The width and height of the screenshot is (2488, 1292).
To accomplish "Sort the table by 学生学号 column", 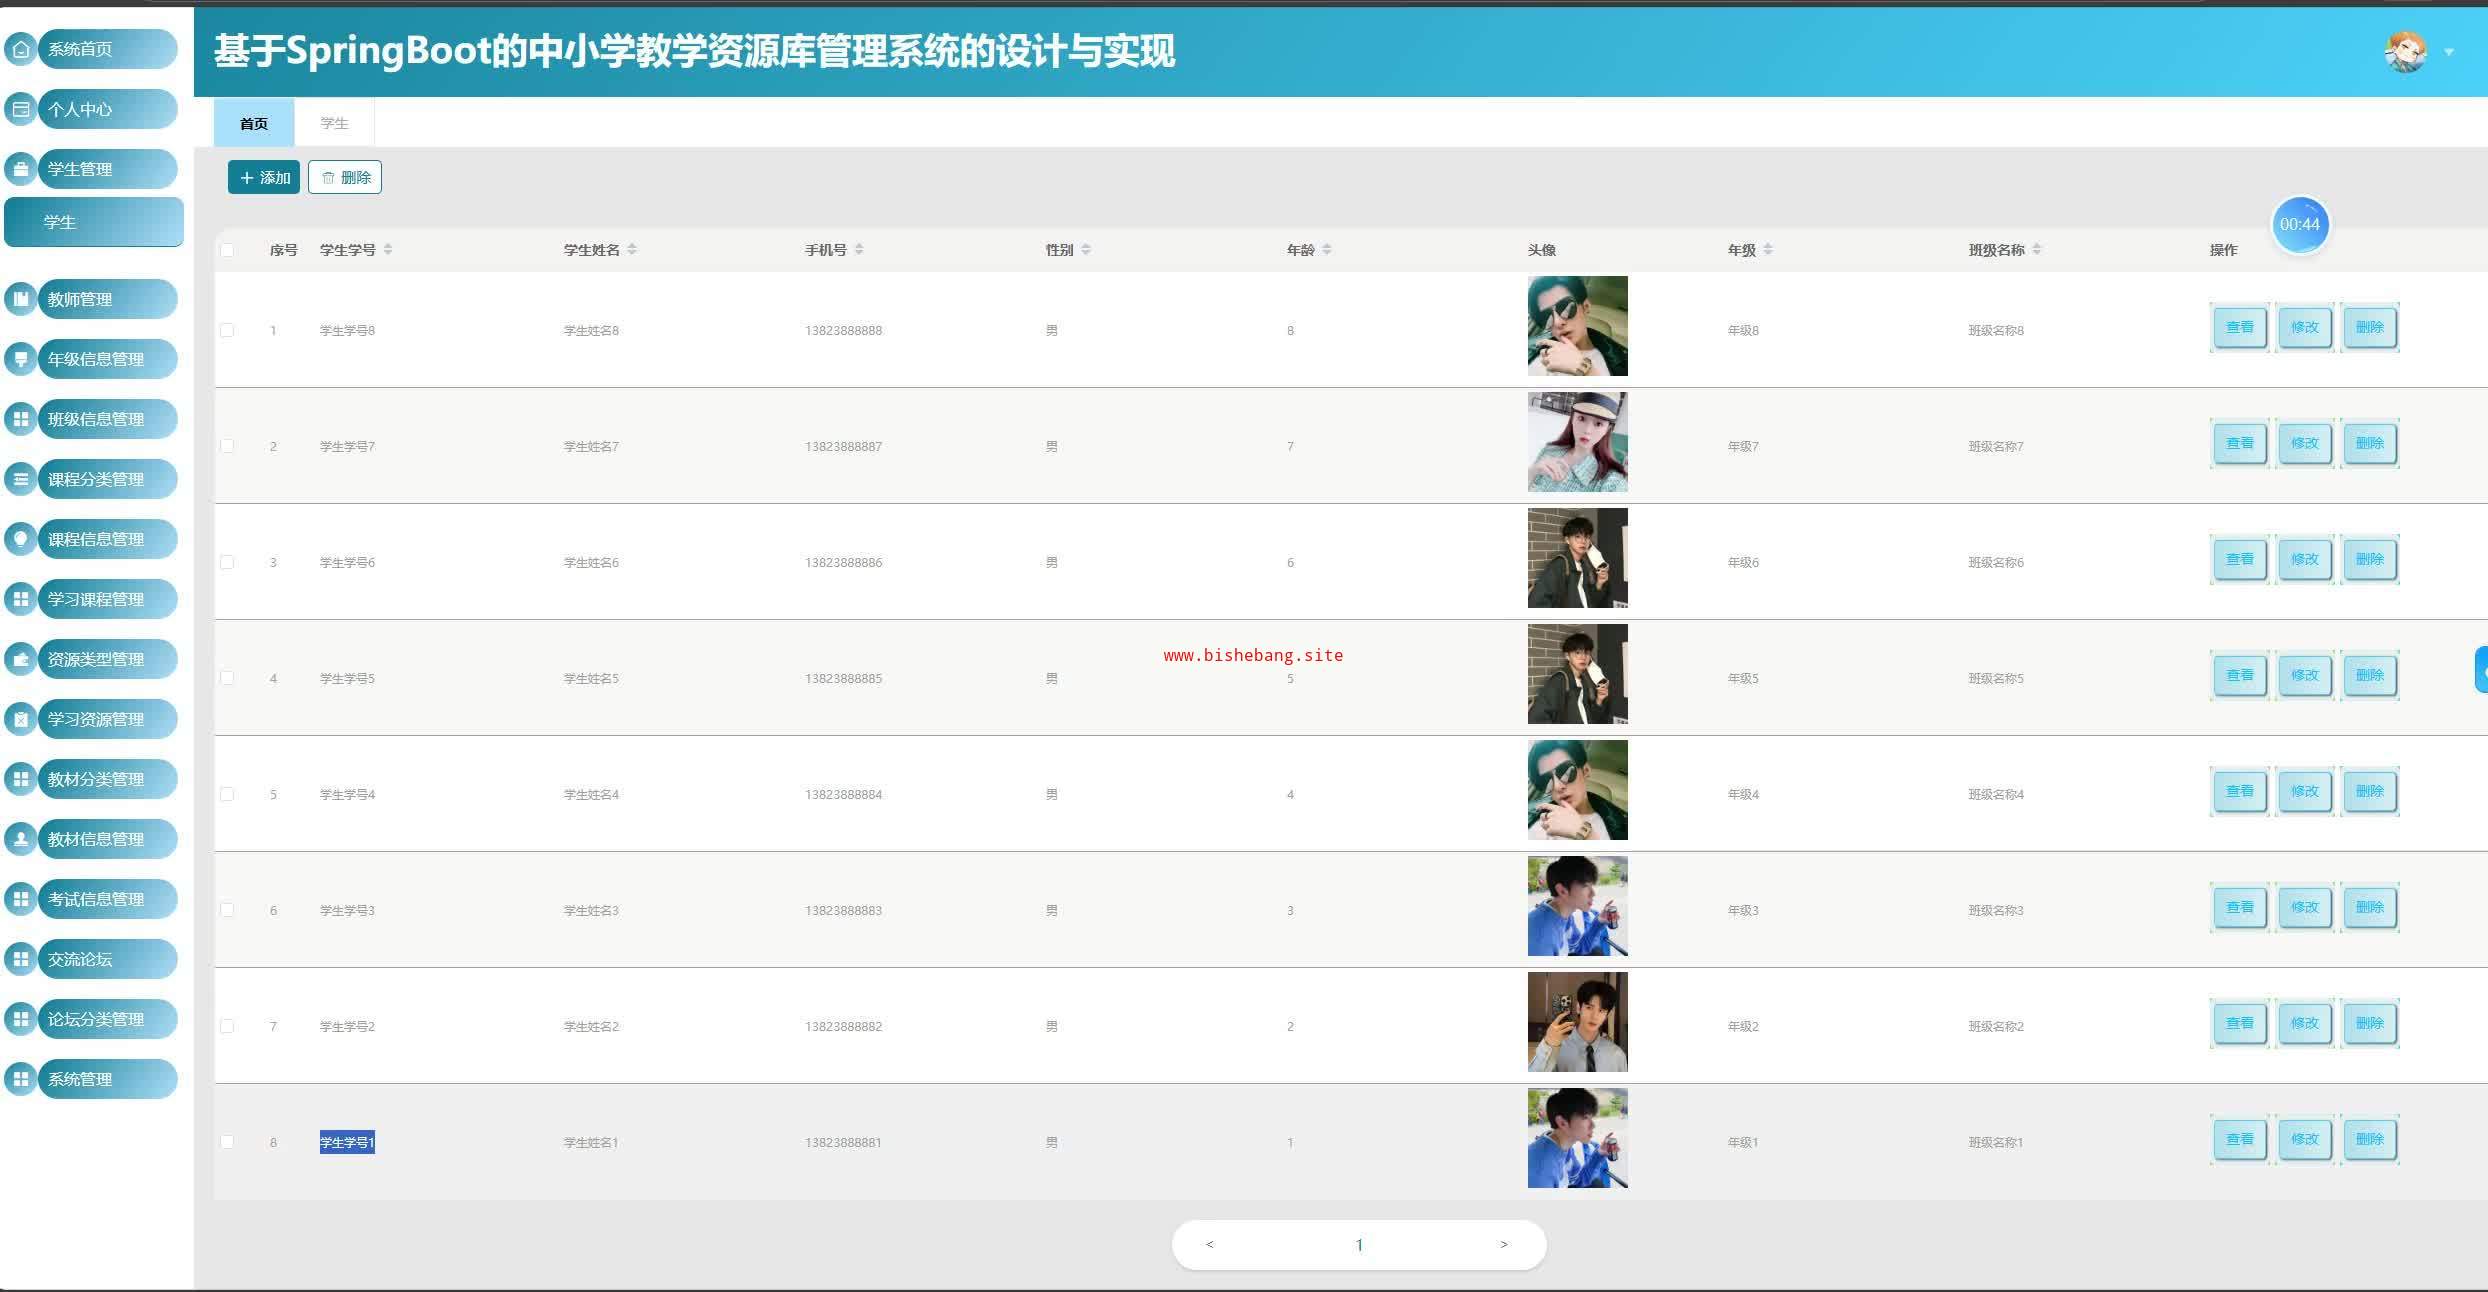I will click(388, 250).
